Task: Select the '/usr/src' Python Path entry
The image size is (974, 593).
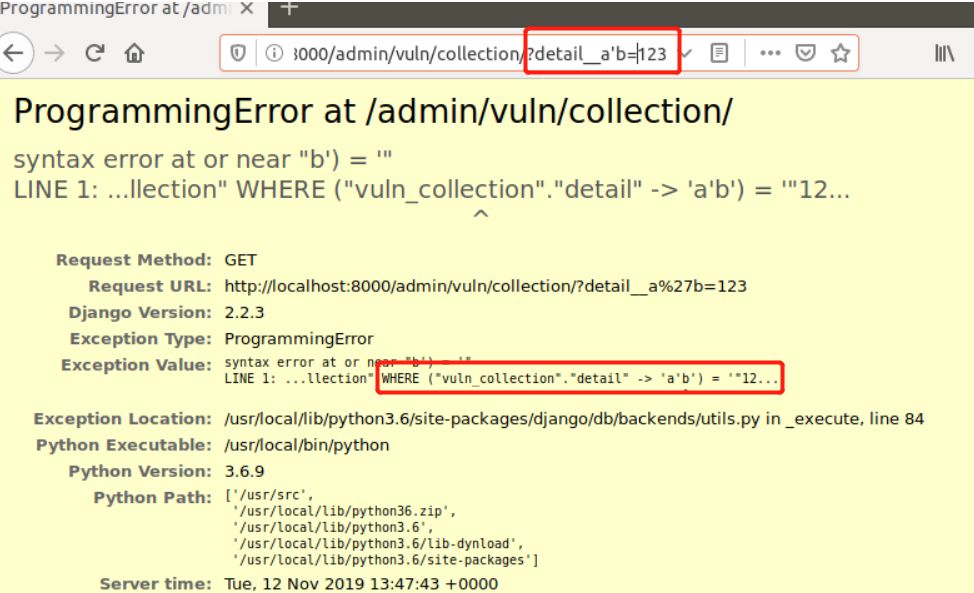Action: coord(269,495)
